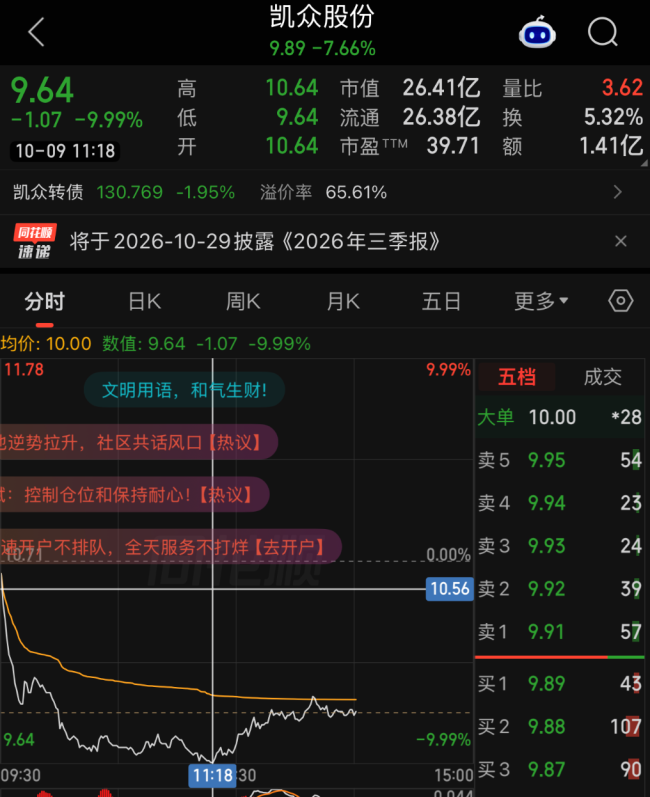
Task: Select 买1 price 9.89 row
Action: 560,684
